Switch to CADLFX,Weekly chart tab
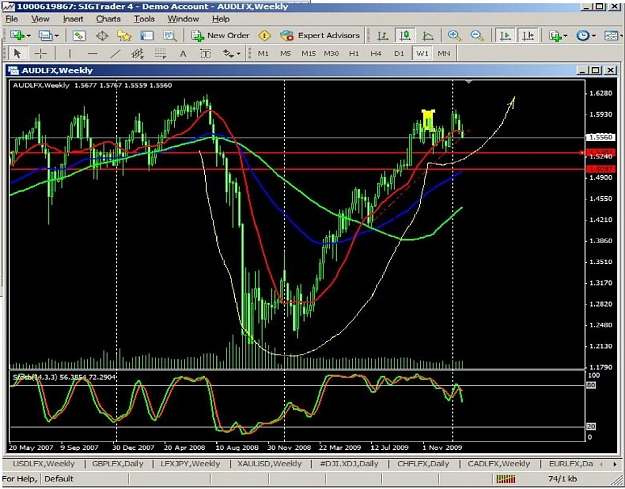The height and width of the screenshot is (489, 625). (499, 464)
